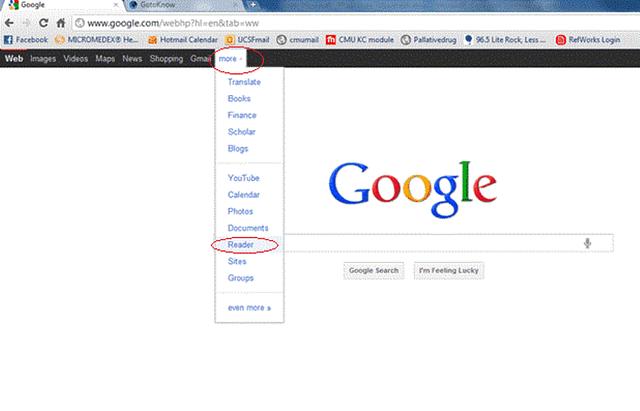
Task: Open the UCSFmail bookmark
Action: pos(247,40)
